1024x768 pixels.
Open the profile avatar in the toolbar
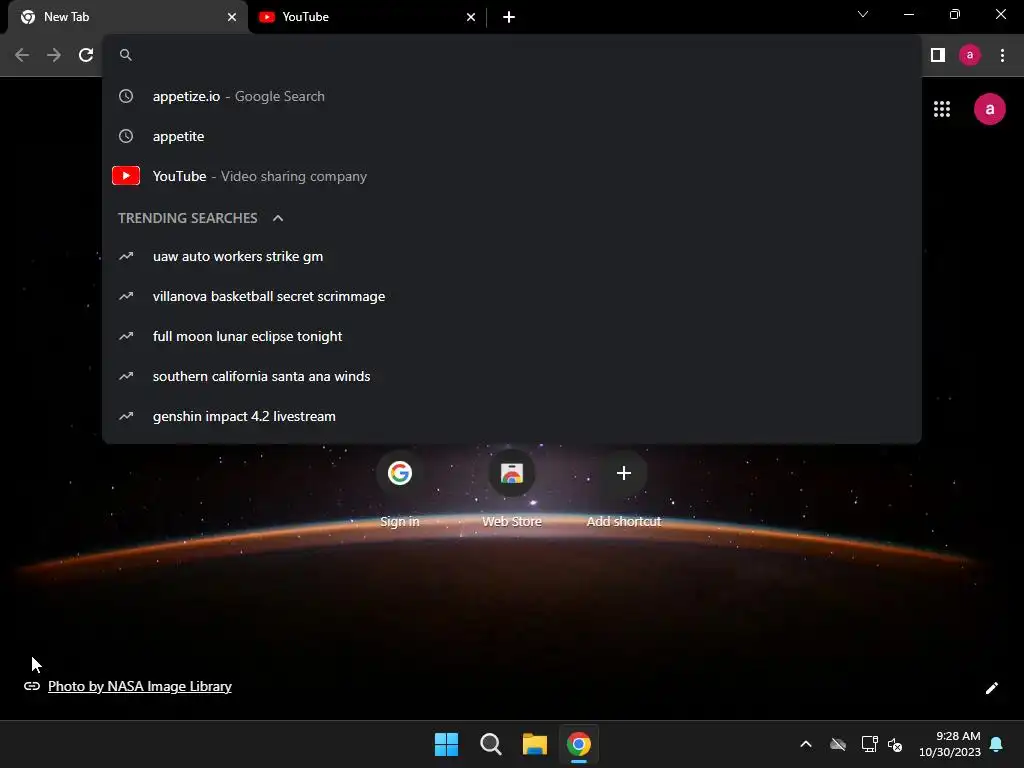pos(970,55)
